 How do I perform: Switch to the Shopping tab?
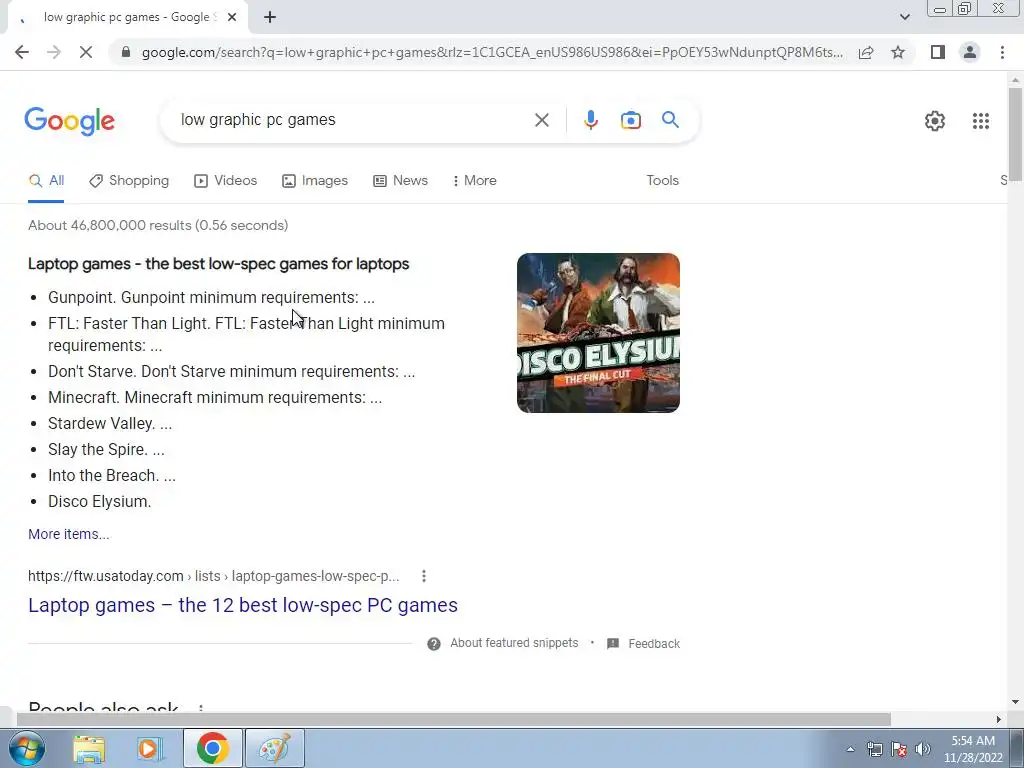pyautogui.click(x=129, y=181)
